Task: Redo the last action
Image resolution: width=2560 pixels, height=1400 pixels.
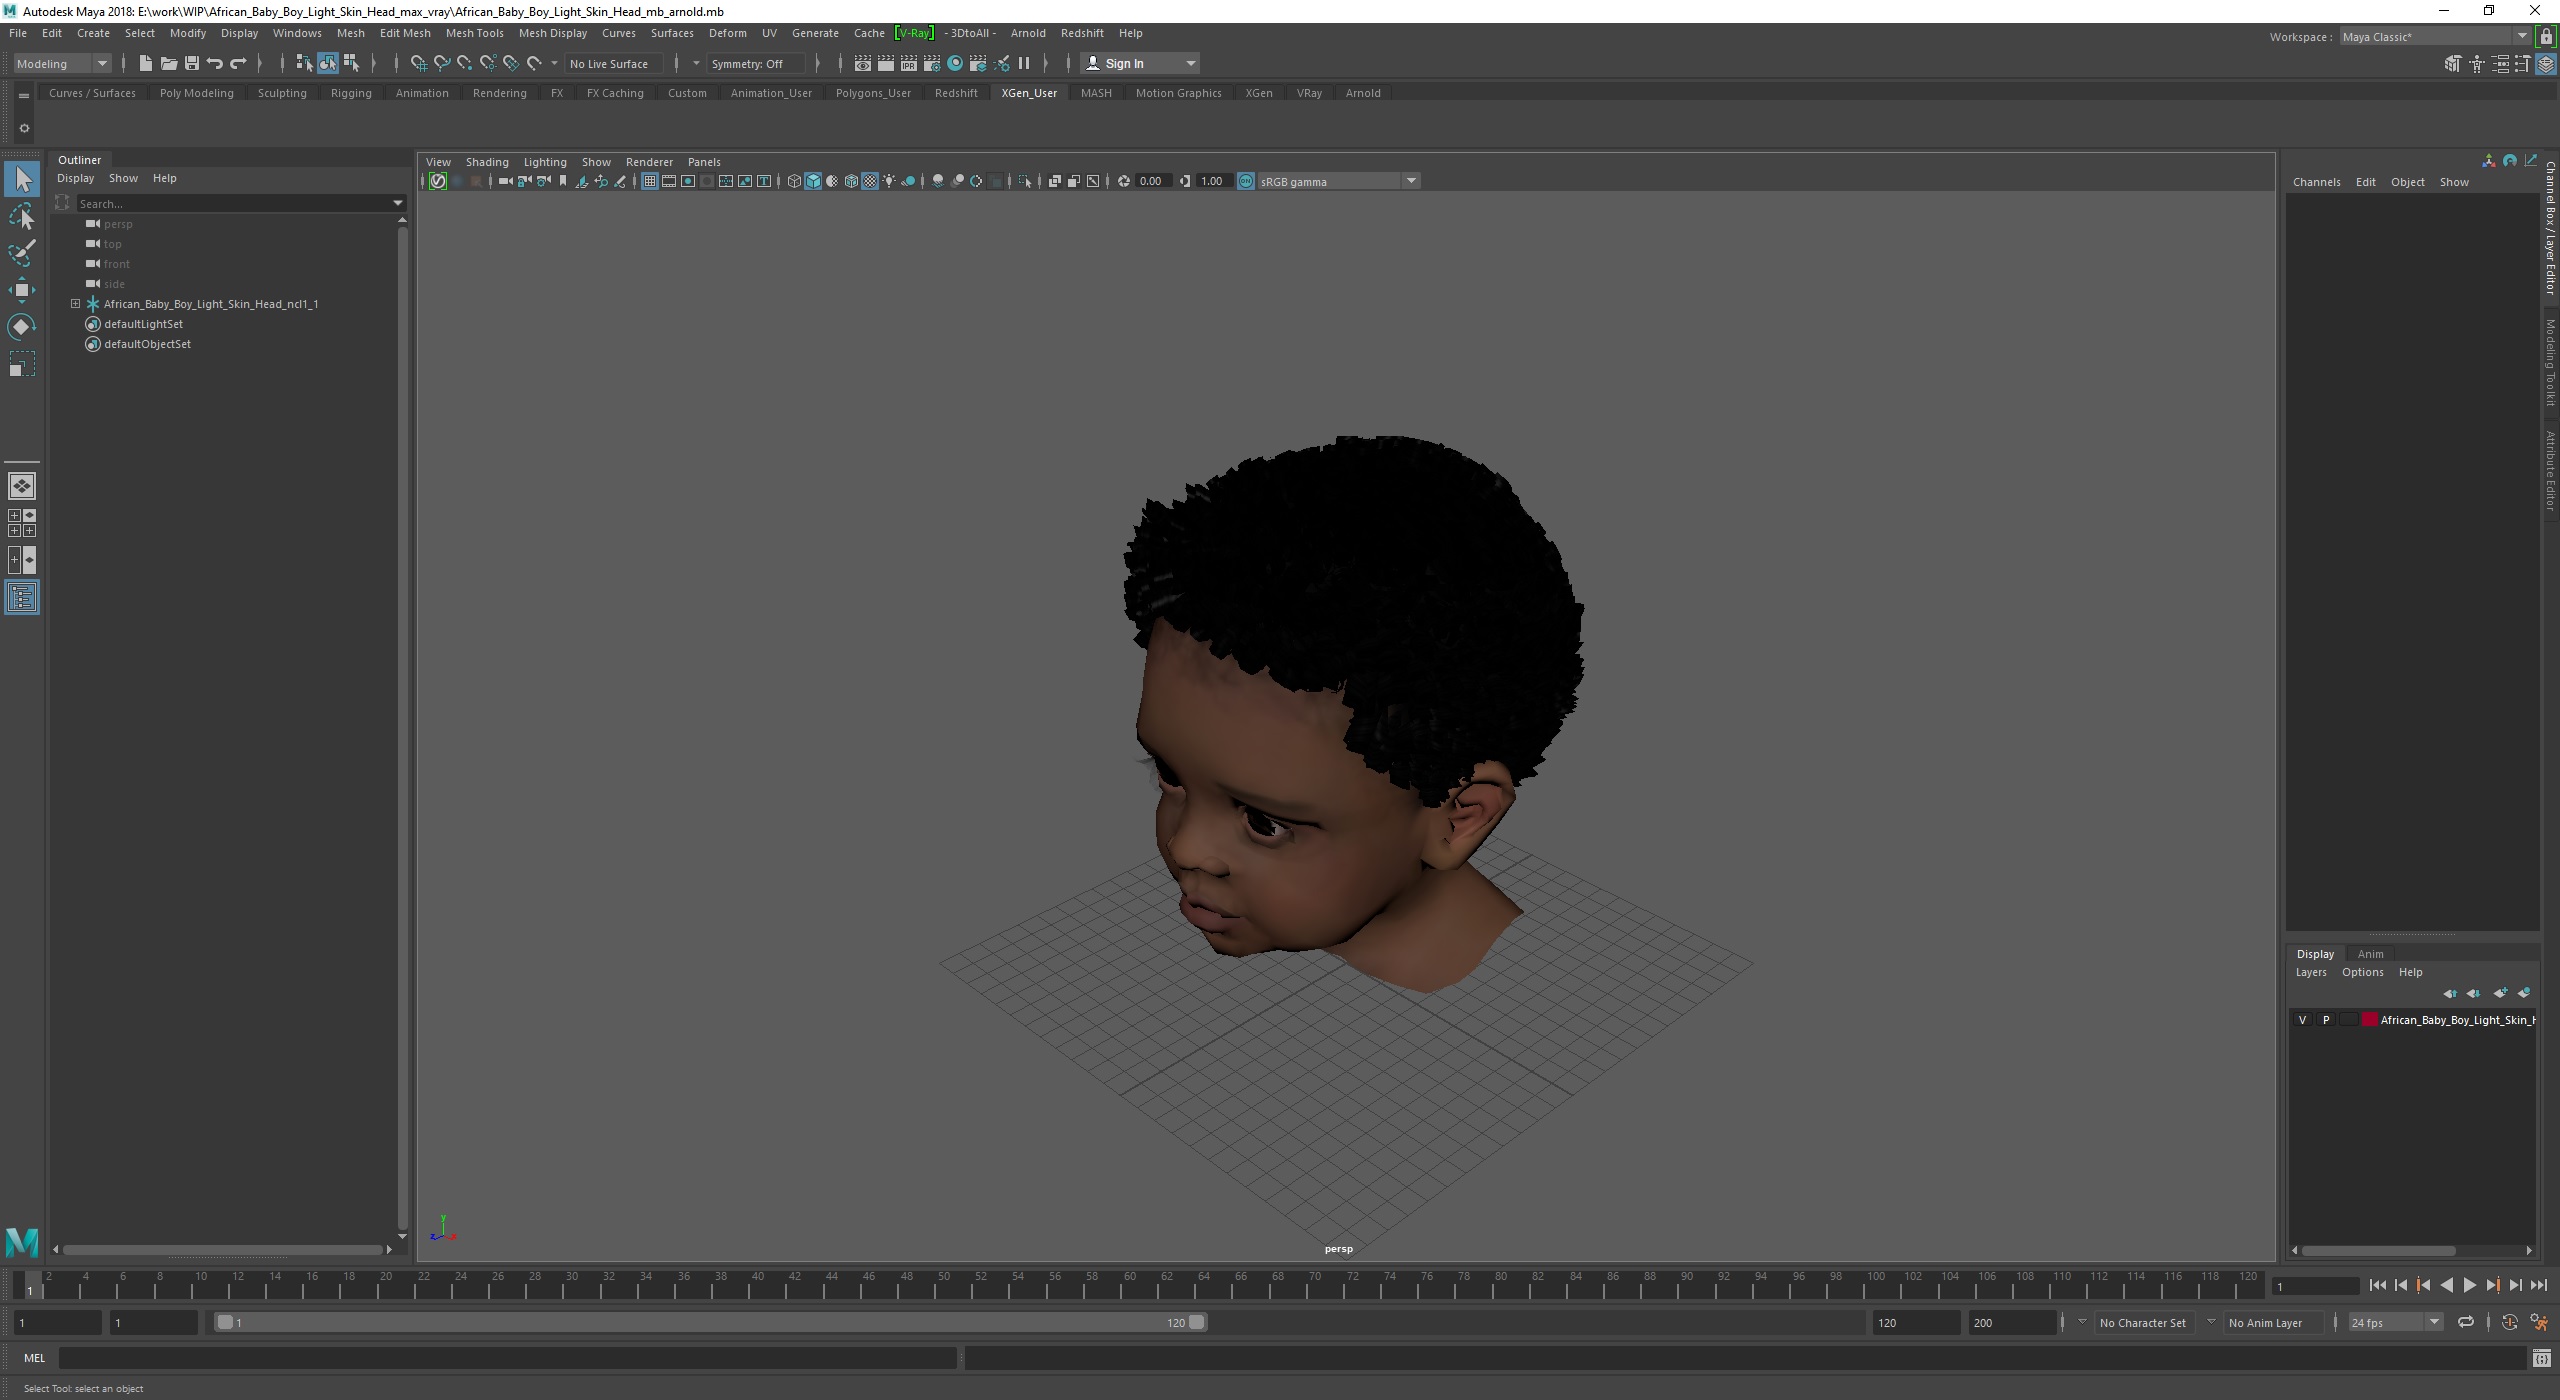Action: pos(238,63)
